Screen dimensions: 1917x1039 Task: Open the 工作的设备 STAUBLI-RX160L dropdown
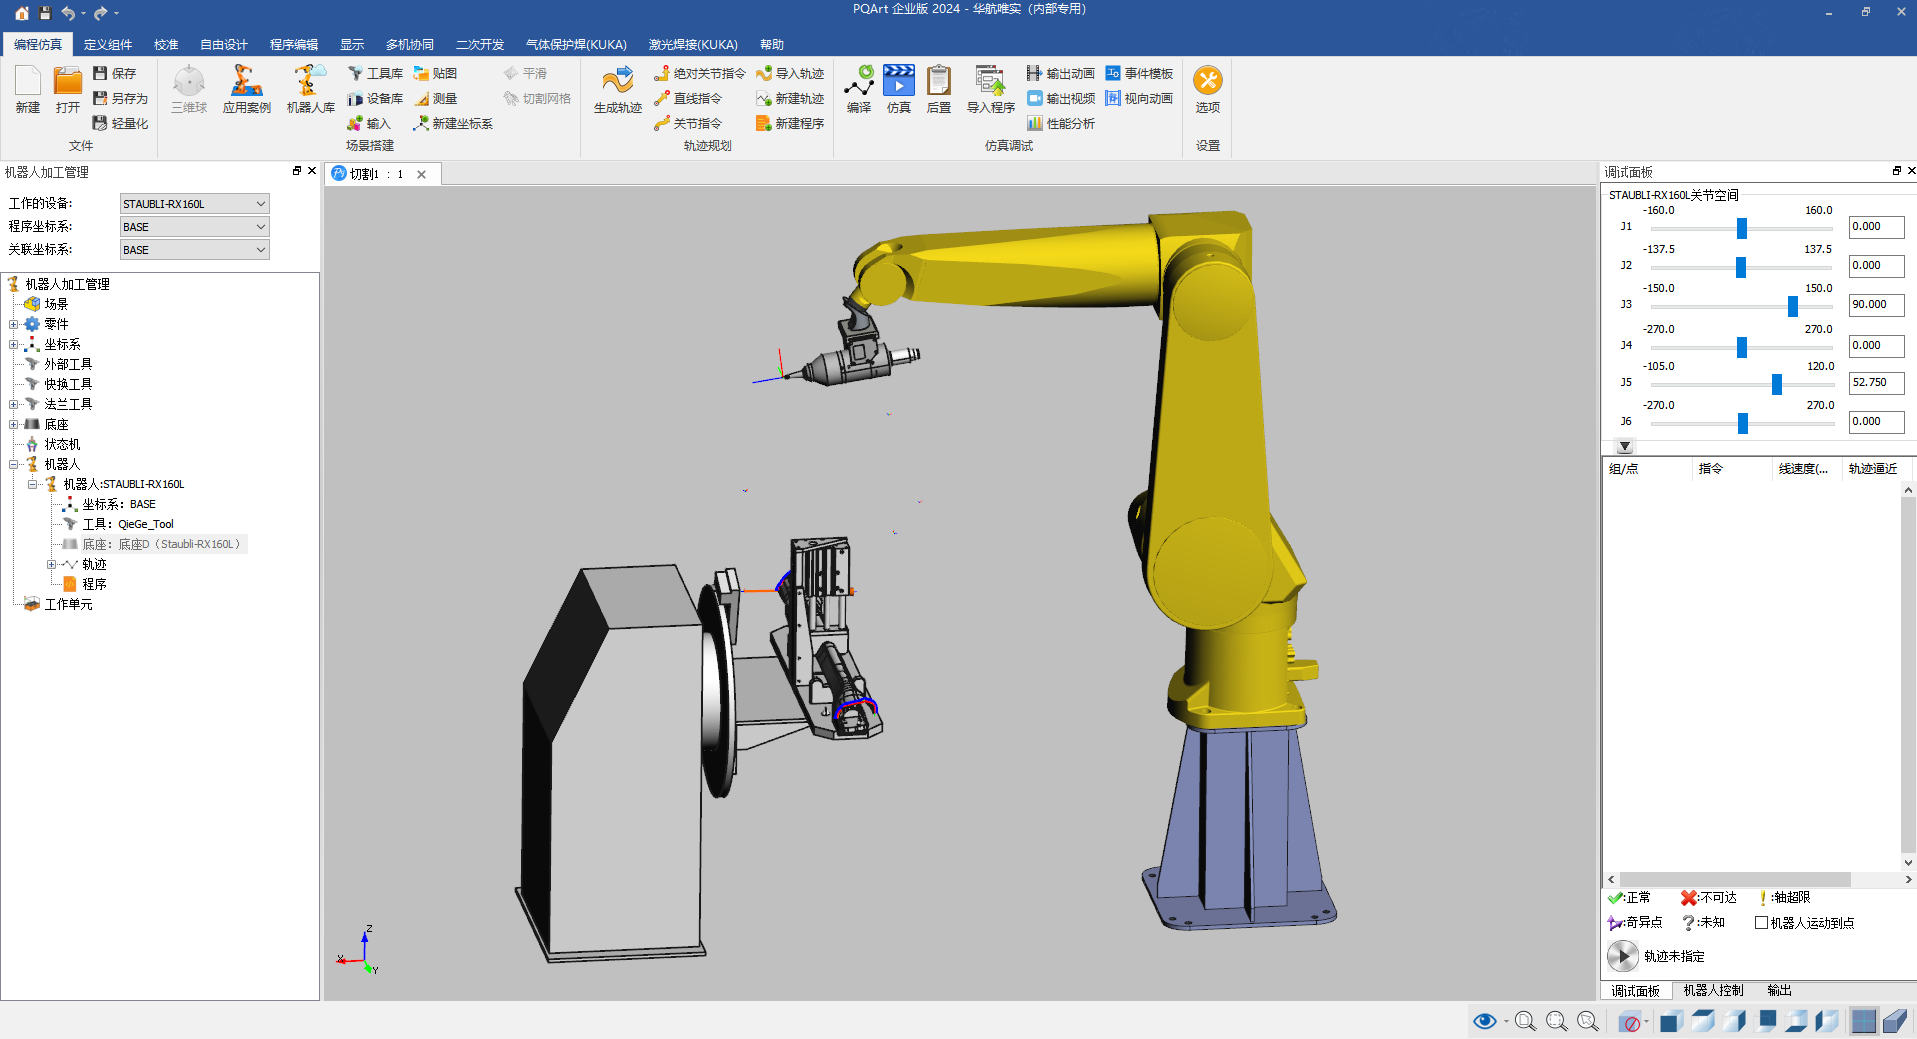[x=194, y=204]
